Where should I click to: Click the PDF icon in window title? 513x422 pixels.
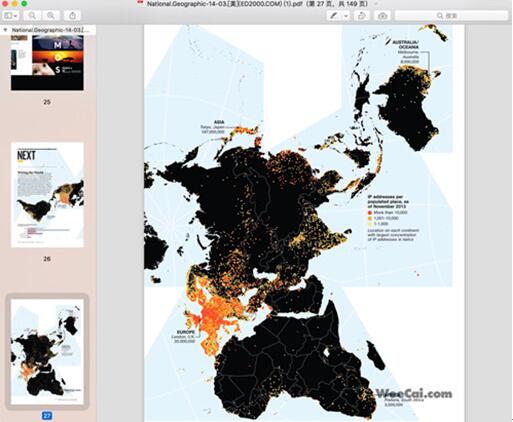pyautogui.click(x=141, y=4)
